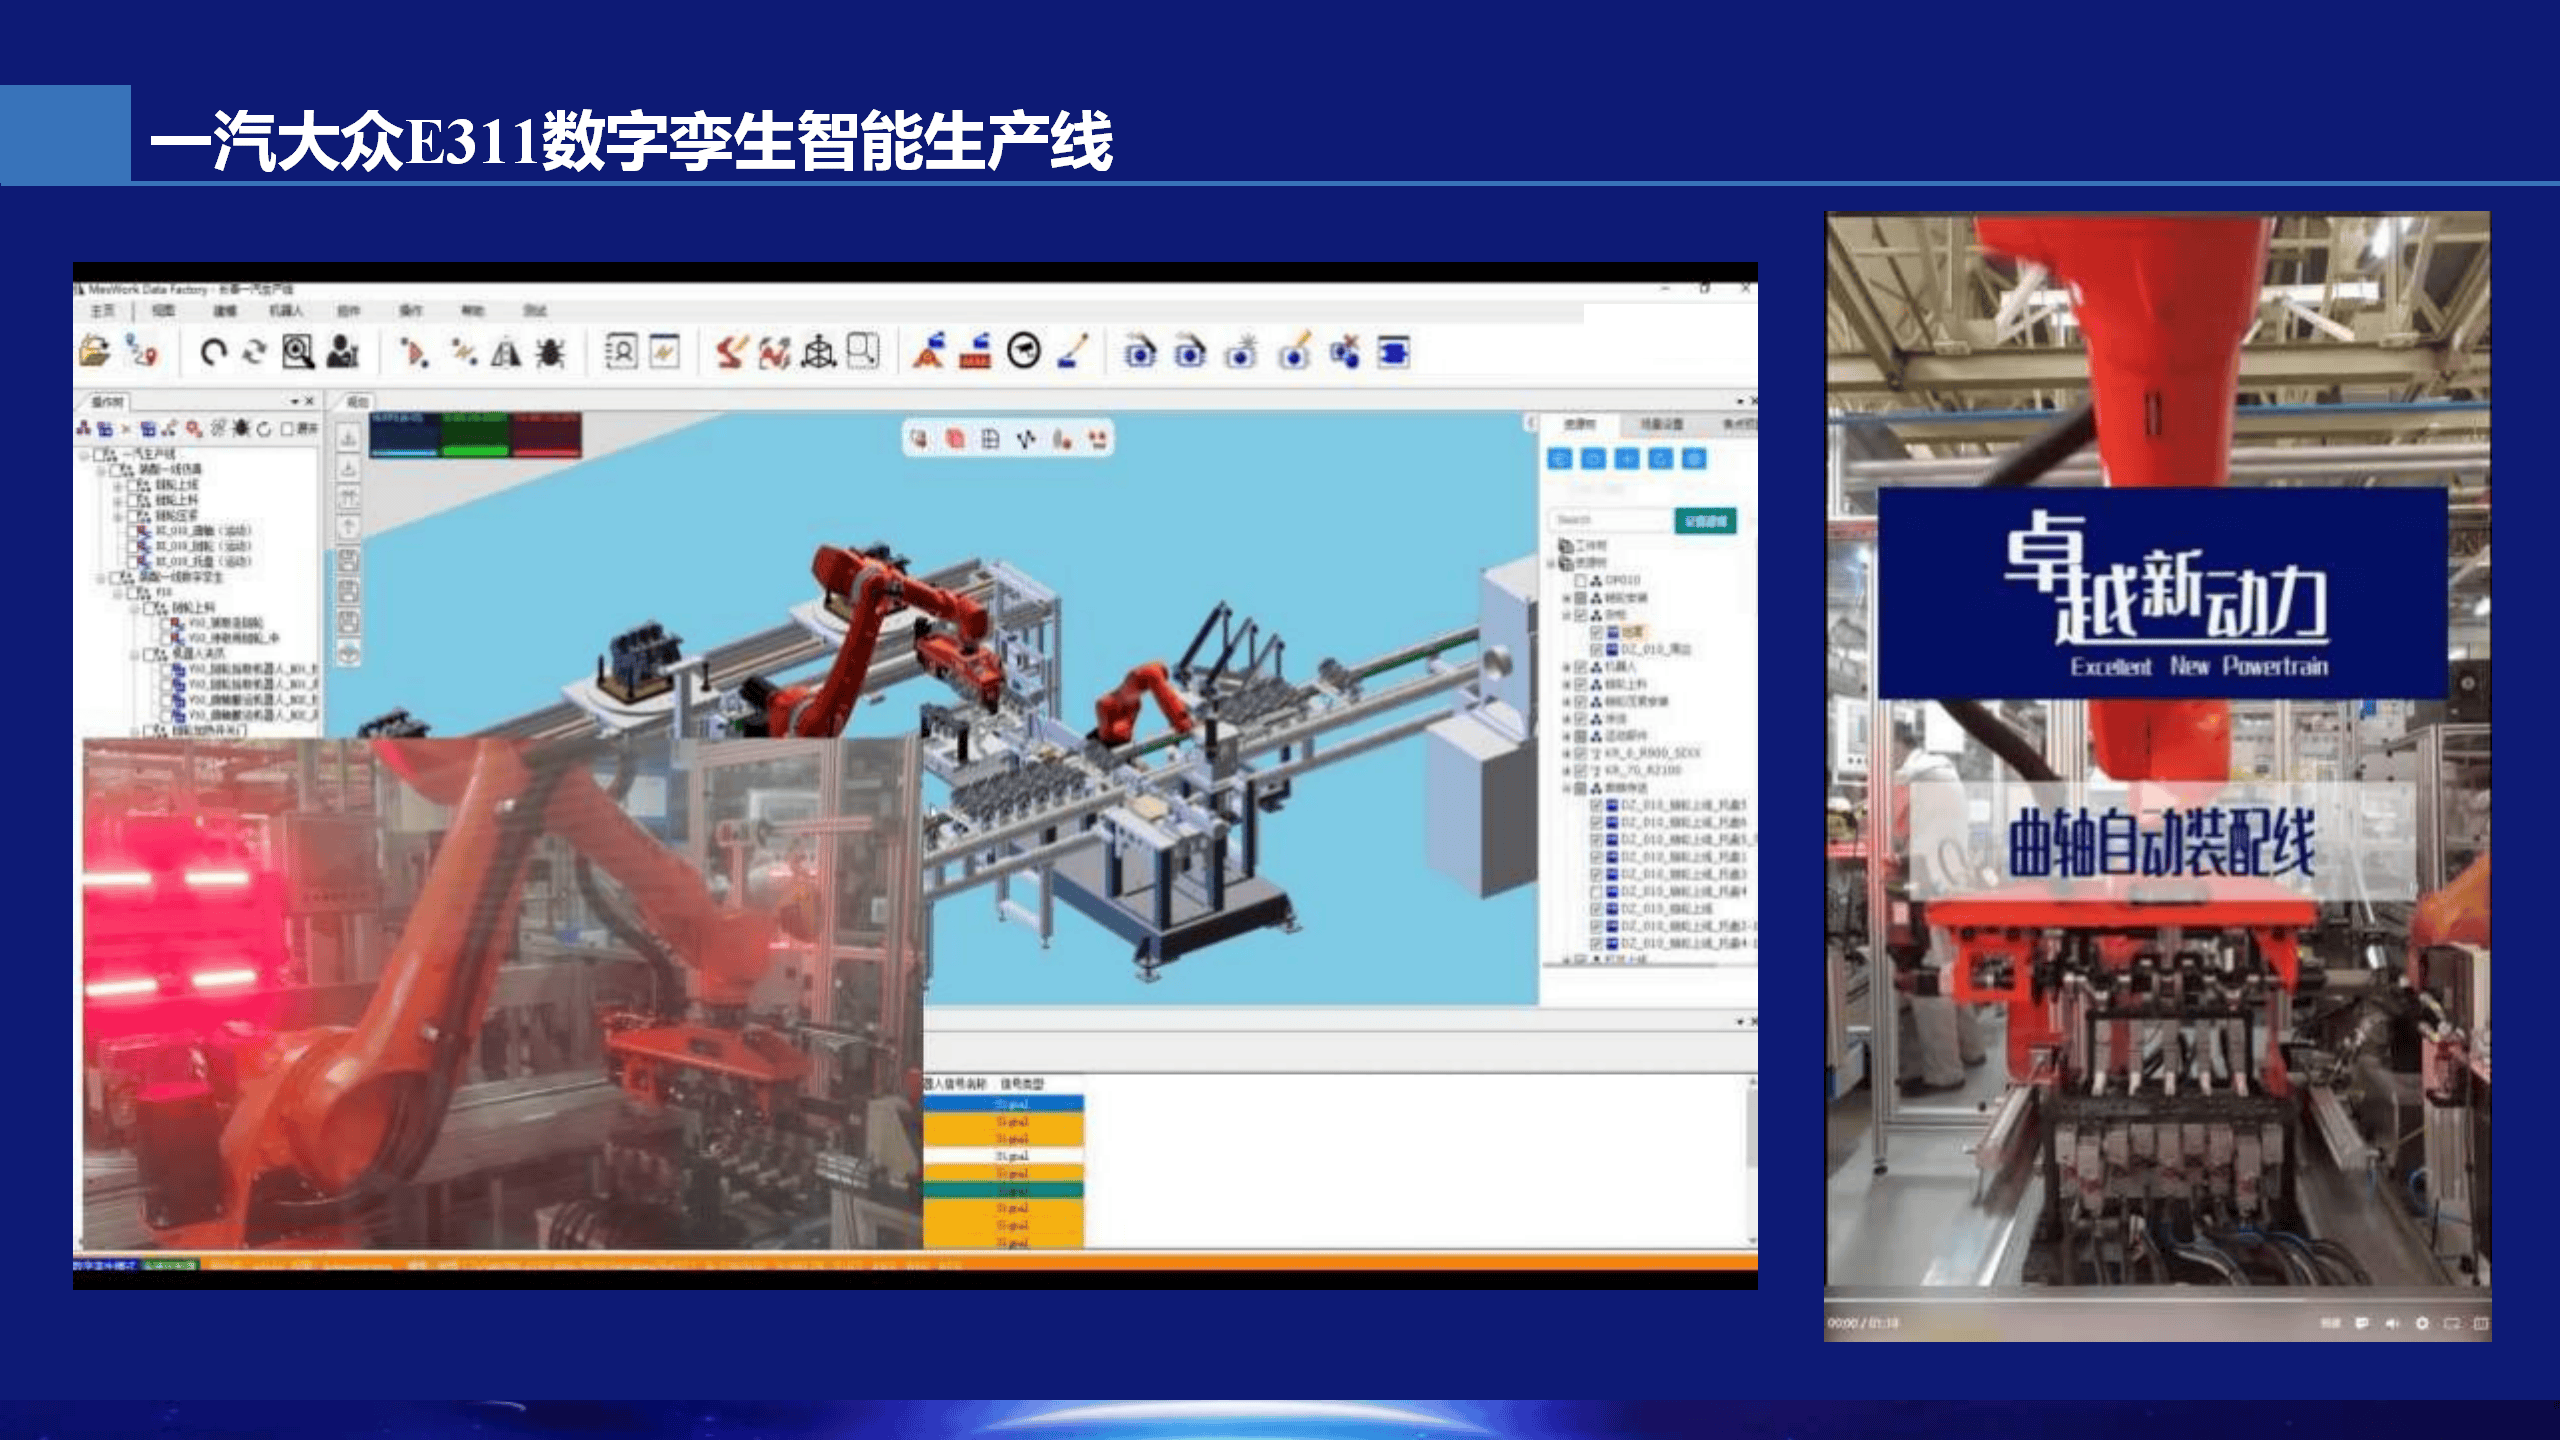Click the 3D axis cube toolbar icon
2560x1440 pixels.
819,352
